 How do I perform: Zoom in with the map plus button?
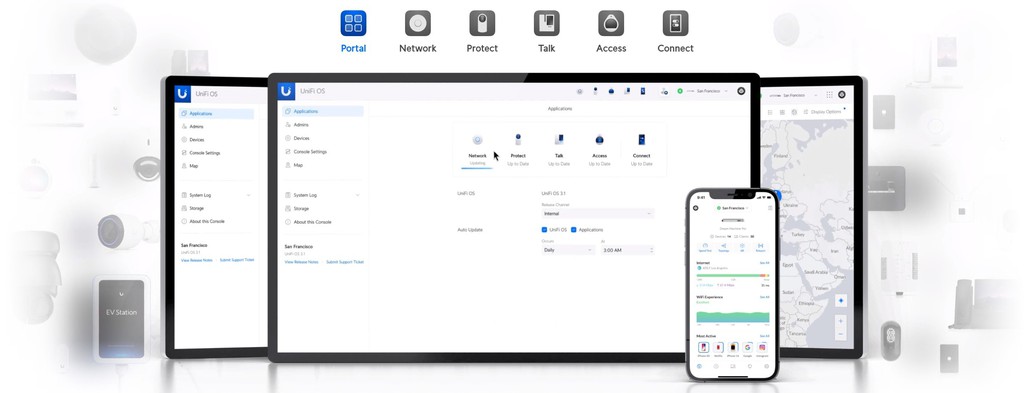(840, 321)
